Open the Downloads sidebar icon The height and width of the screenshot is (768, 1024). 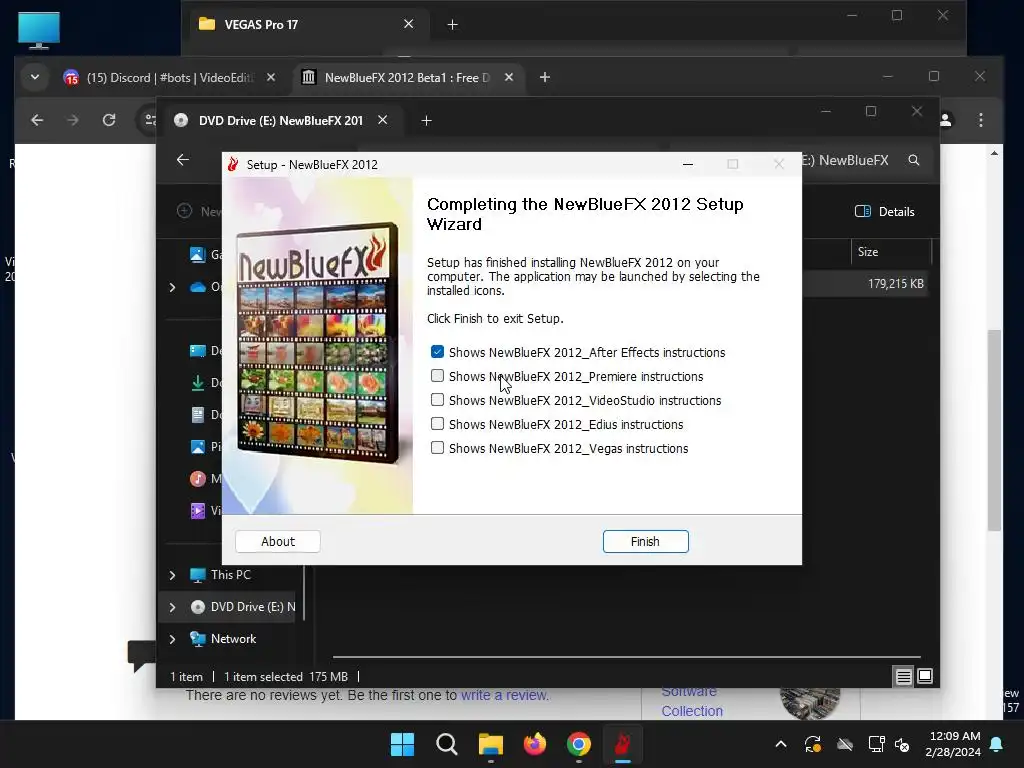click(x=198, y=383)
